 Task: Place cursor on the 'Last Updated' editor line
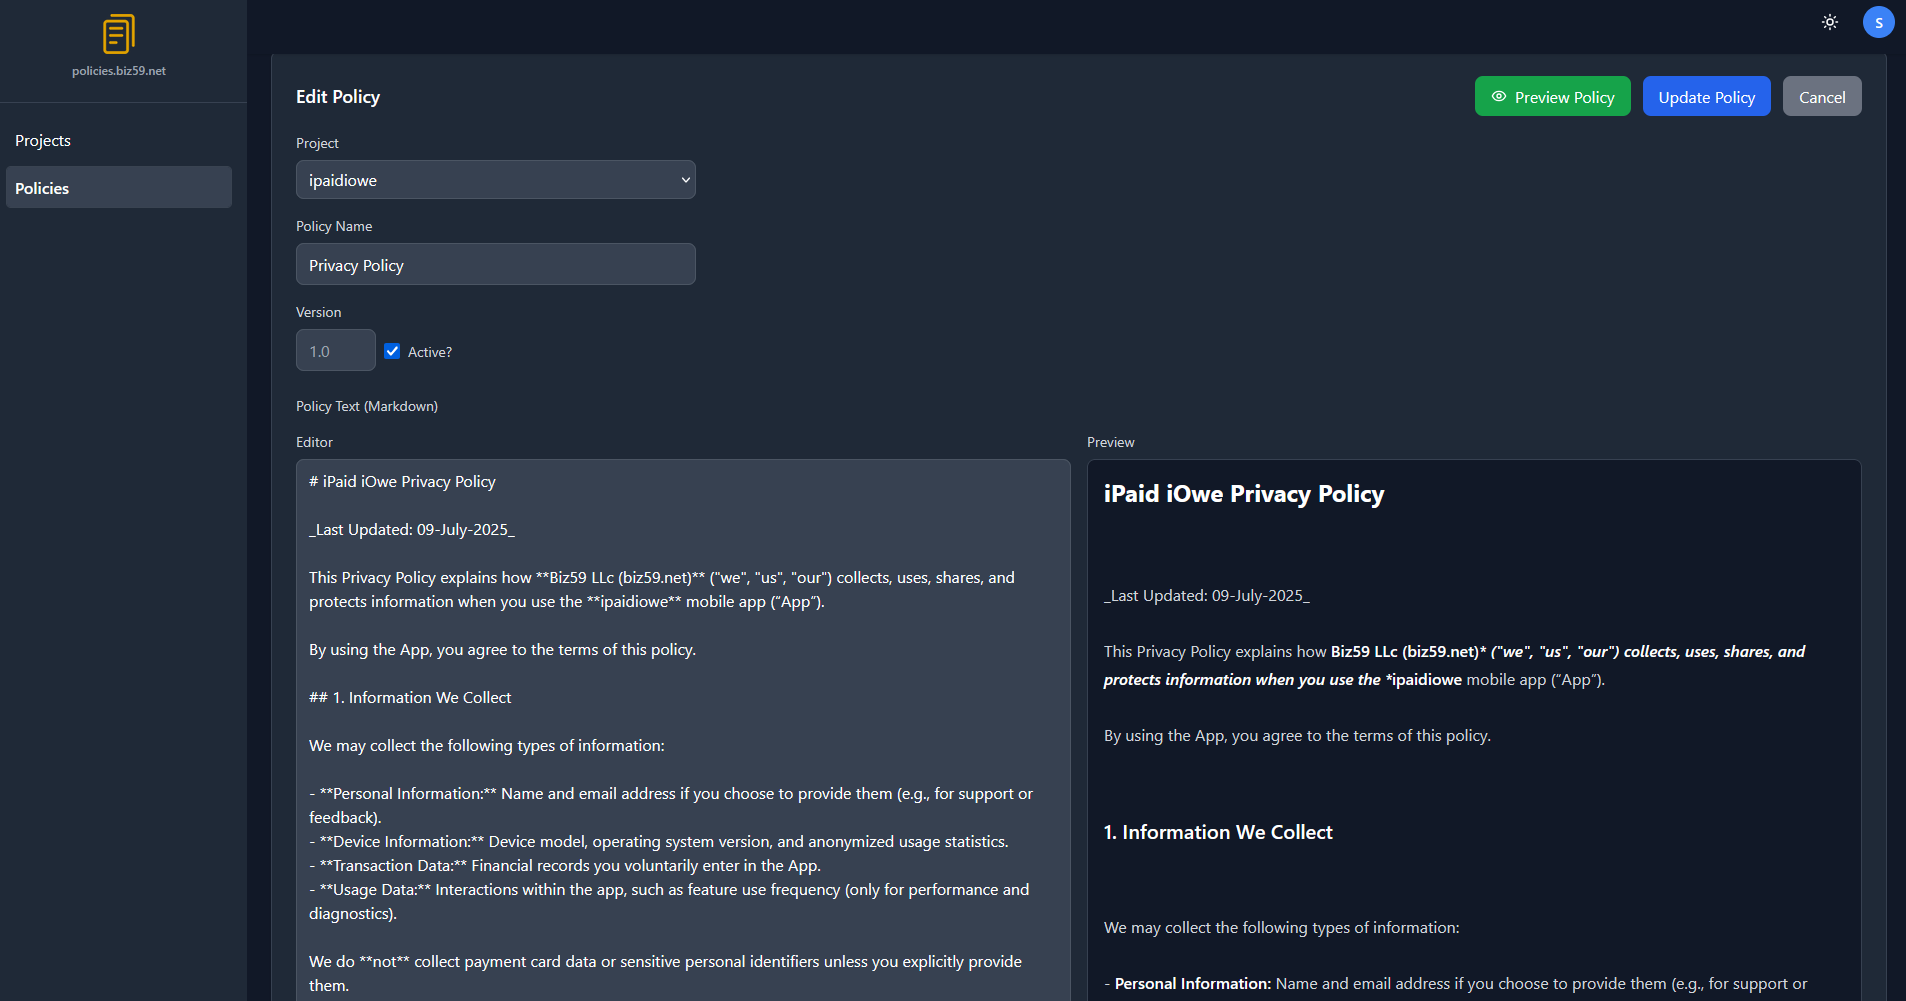tap(412, 529)
